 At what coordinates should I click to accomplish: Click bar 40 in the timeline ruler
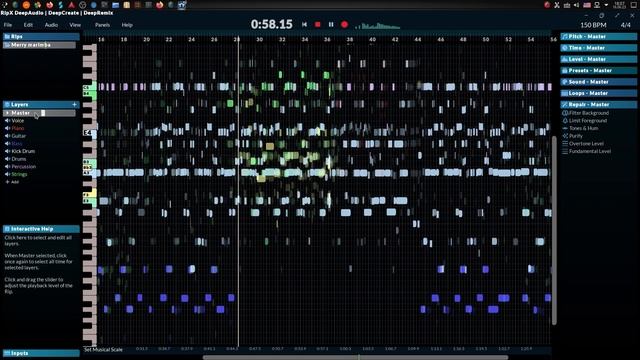point(372,40)
